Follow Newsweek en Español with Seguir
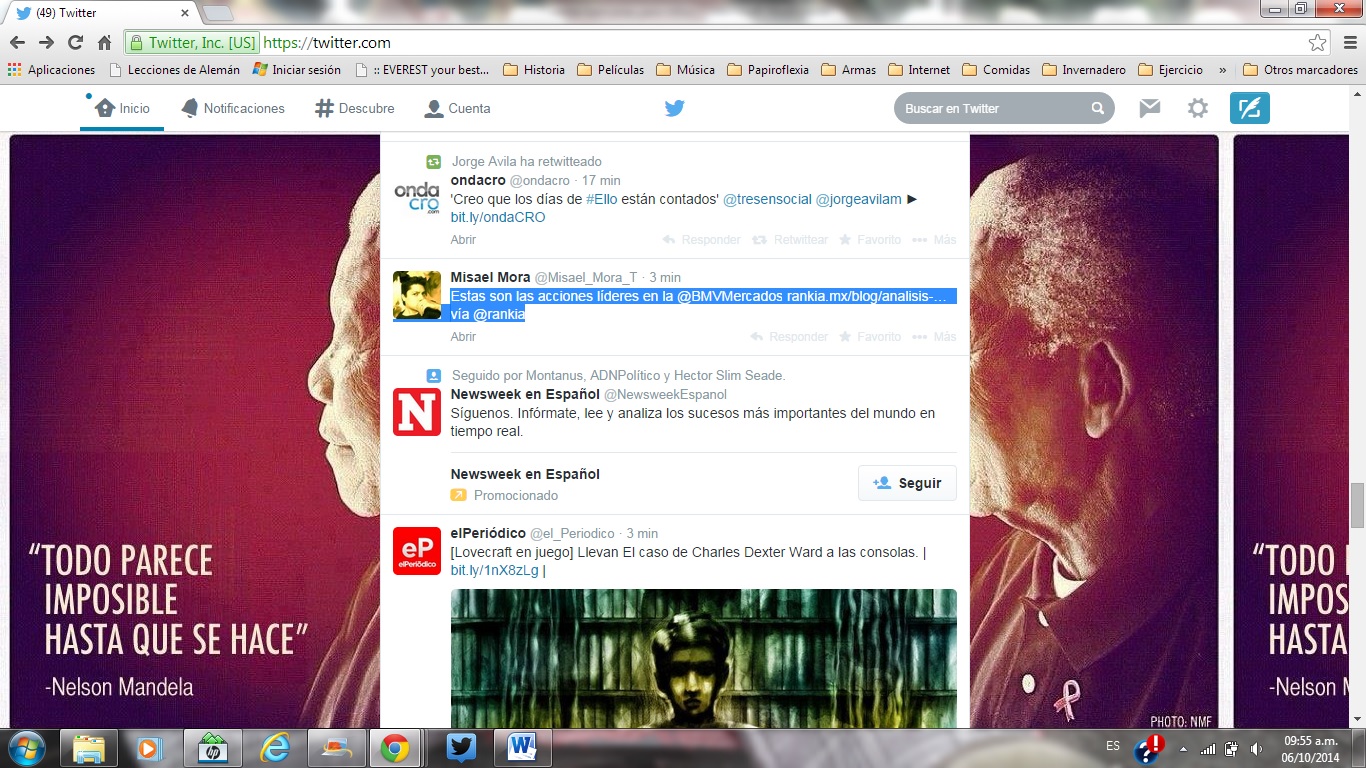 click(907, 483)
